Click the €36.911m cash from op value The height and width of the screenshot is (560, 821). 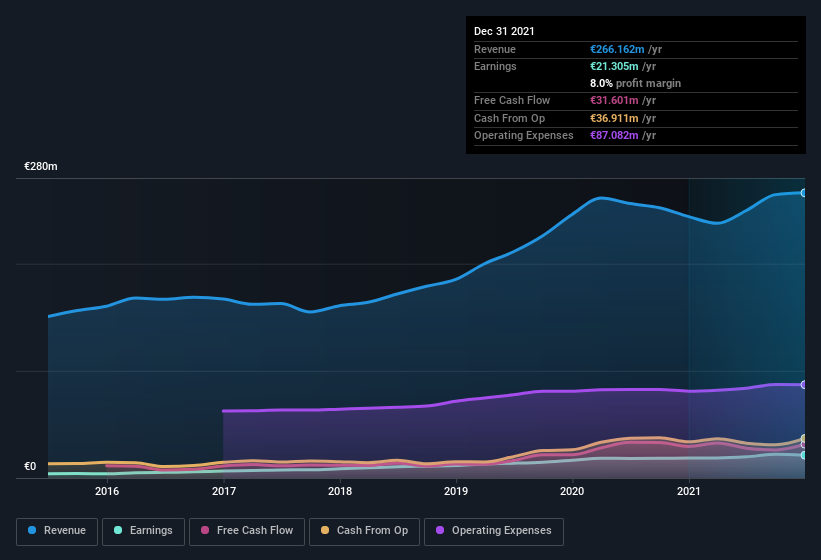pos(614,118)
